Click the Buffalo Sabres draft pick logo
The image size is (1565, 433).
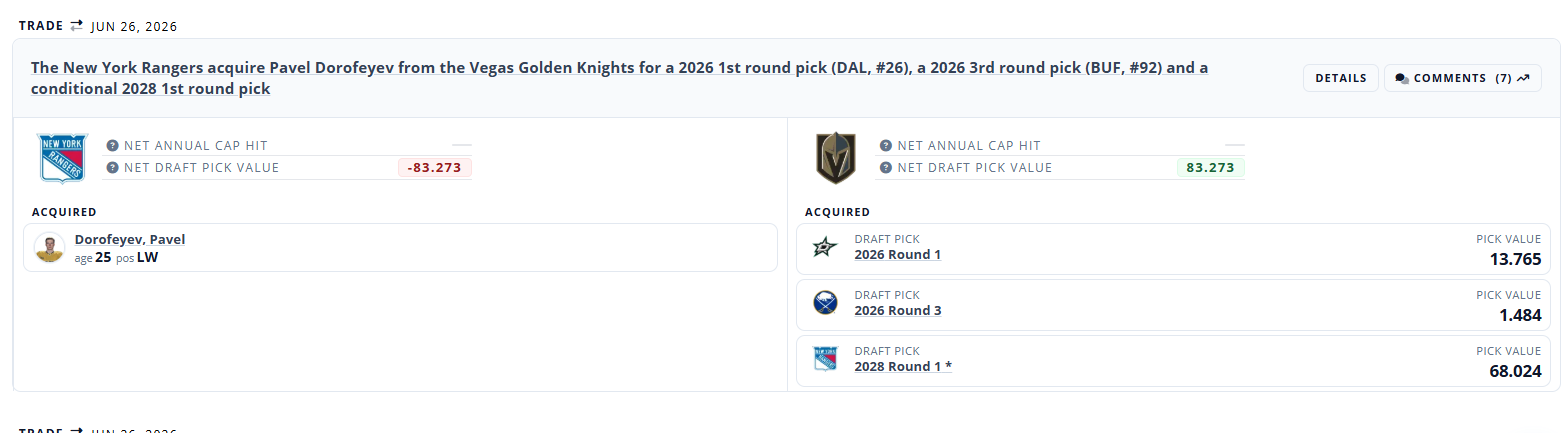click(x=824, y=303)
